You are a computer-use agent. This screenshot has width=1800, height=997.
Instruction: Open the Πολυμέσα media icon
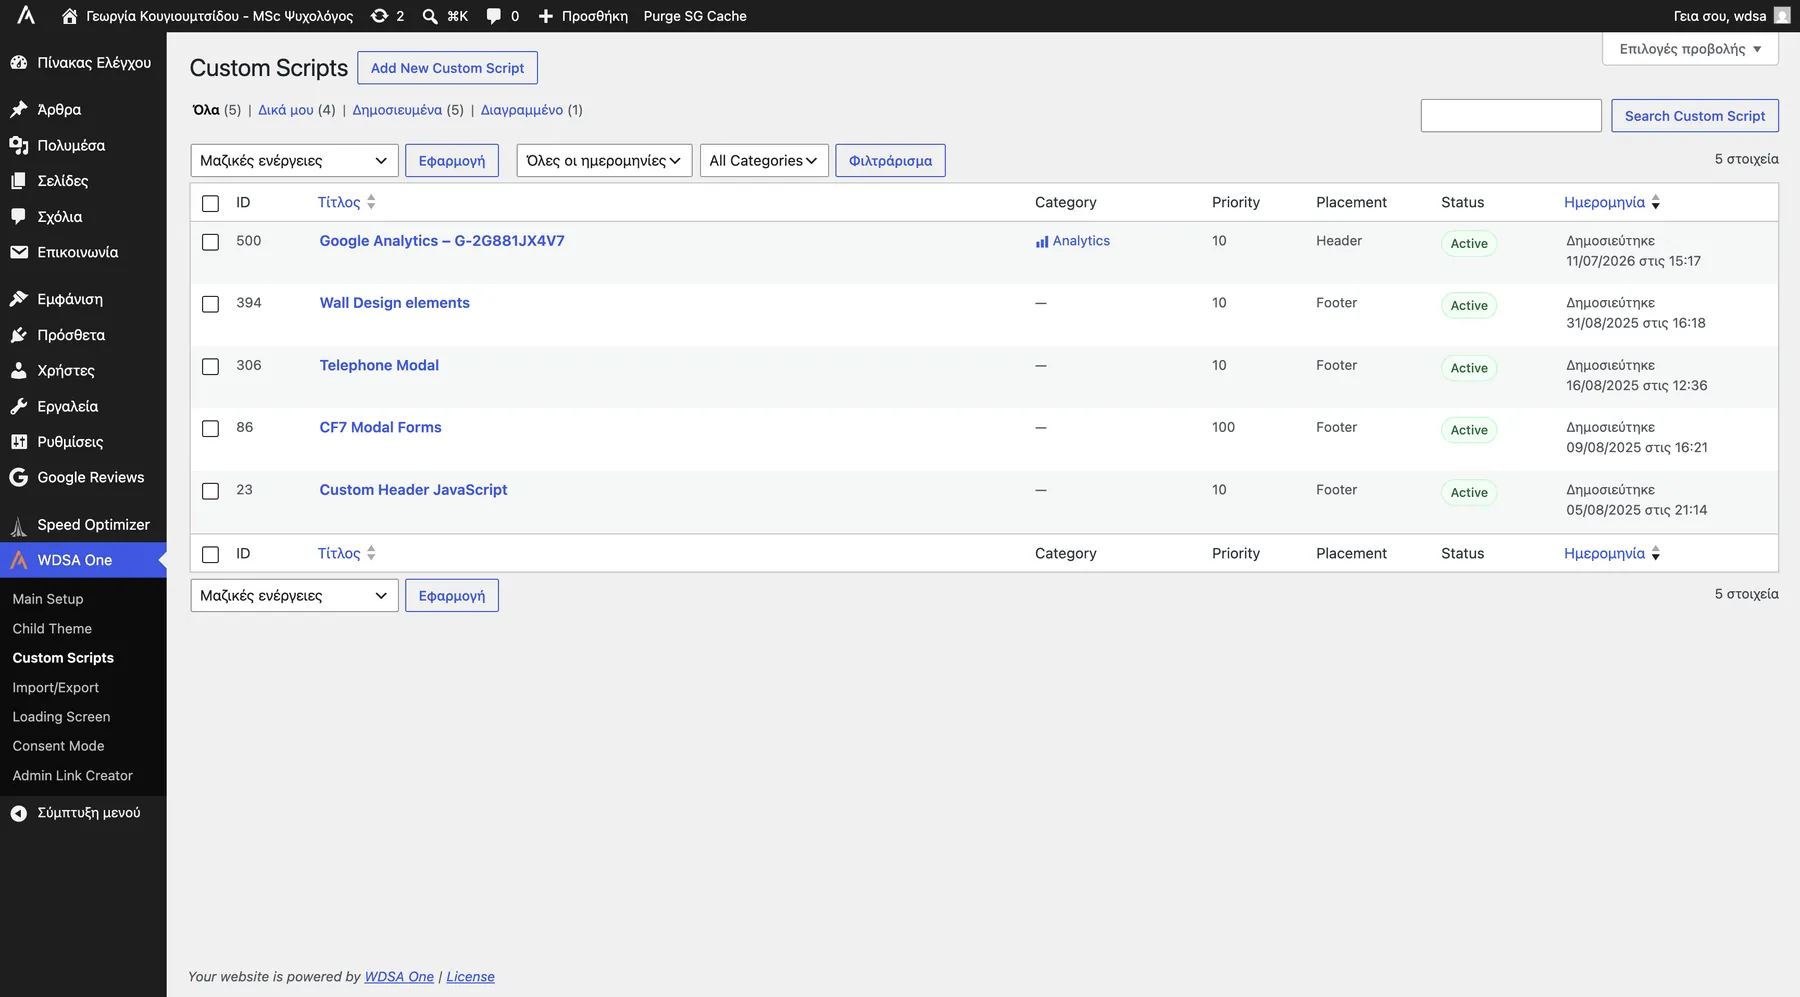pos(19,145)
